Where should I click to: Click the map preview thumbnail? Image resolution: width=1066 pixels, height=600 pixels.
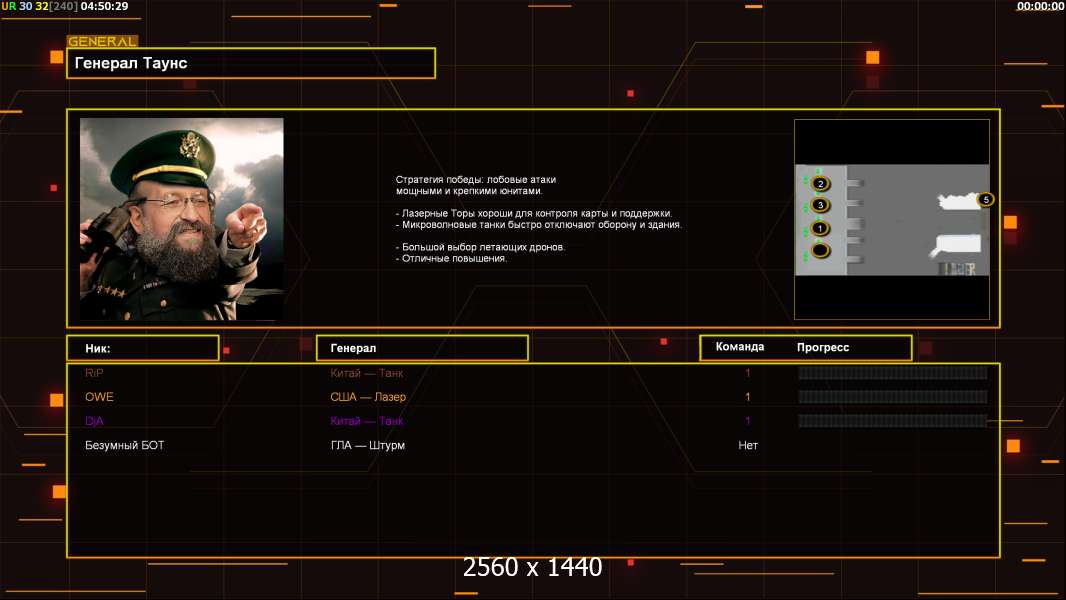(892, 219)
